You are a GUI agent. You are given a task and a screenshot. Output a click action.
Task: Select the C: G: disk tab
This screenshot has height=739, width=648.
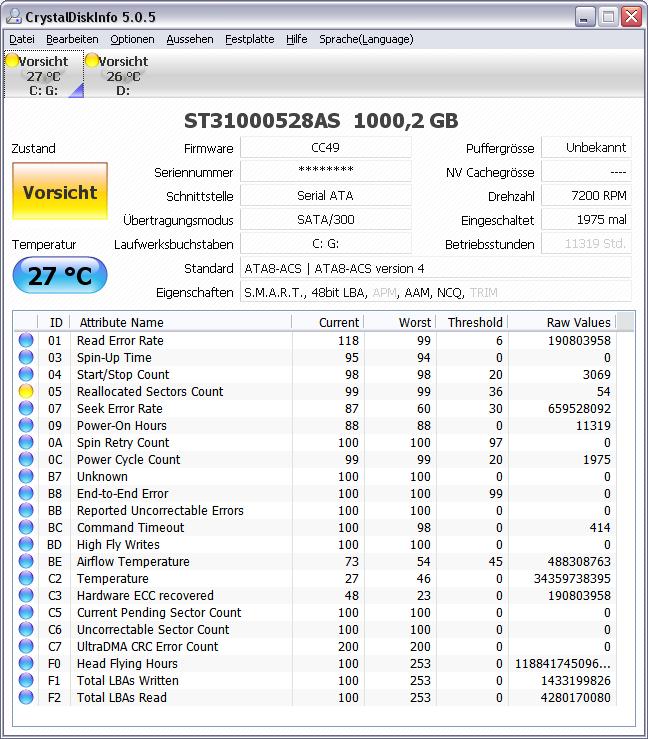coord(44,74)
